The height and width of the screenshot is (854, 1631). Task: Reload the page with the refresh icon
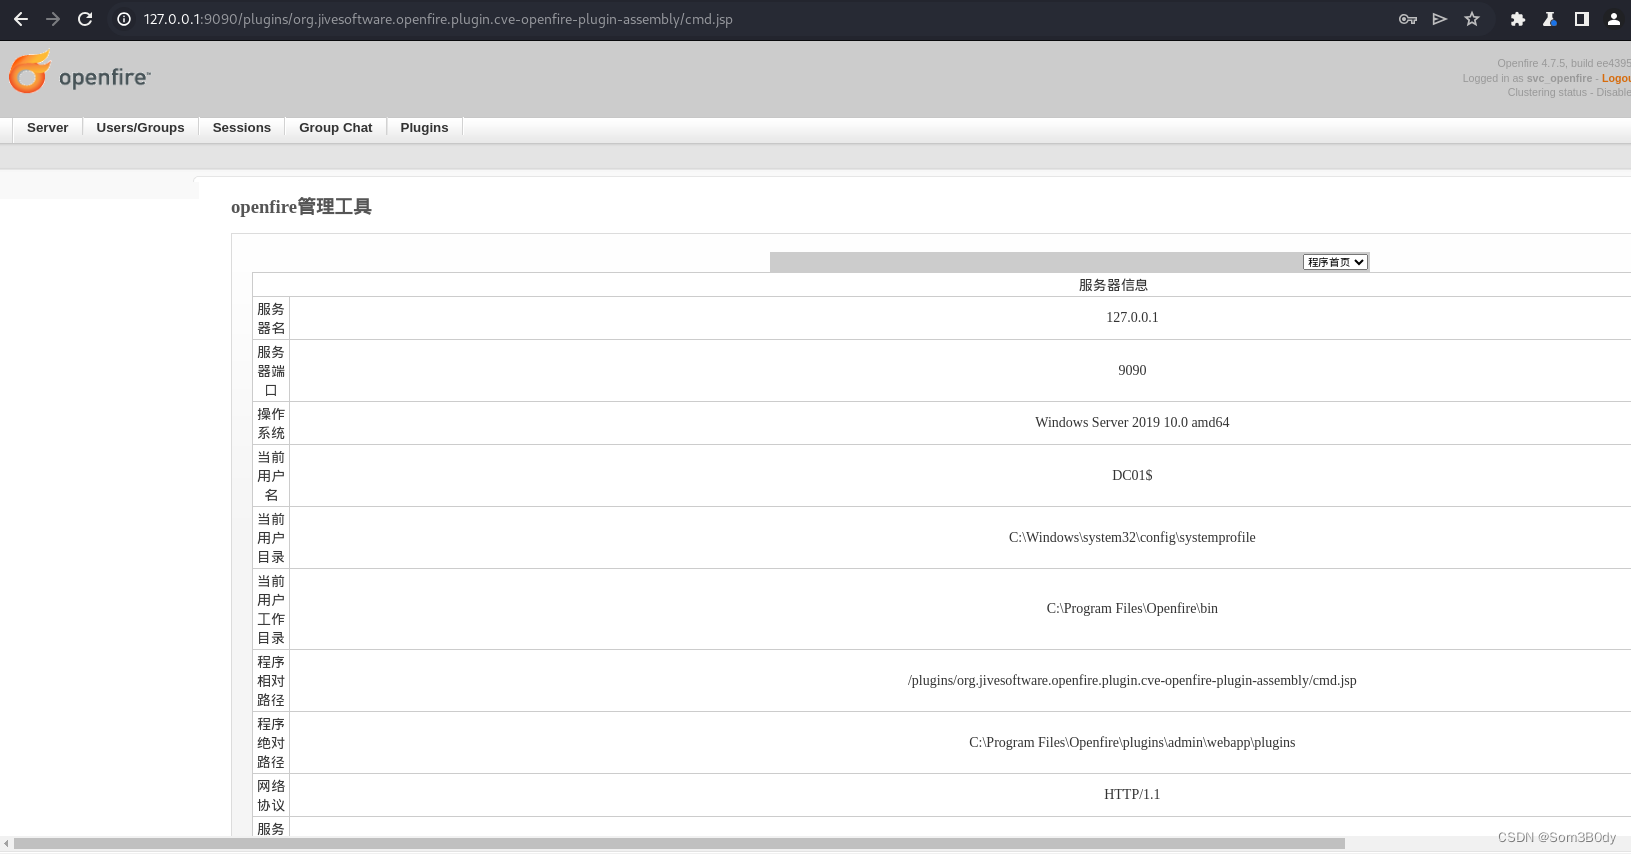(85, 19)
